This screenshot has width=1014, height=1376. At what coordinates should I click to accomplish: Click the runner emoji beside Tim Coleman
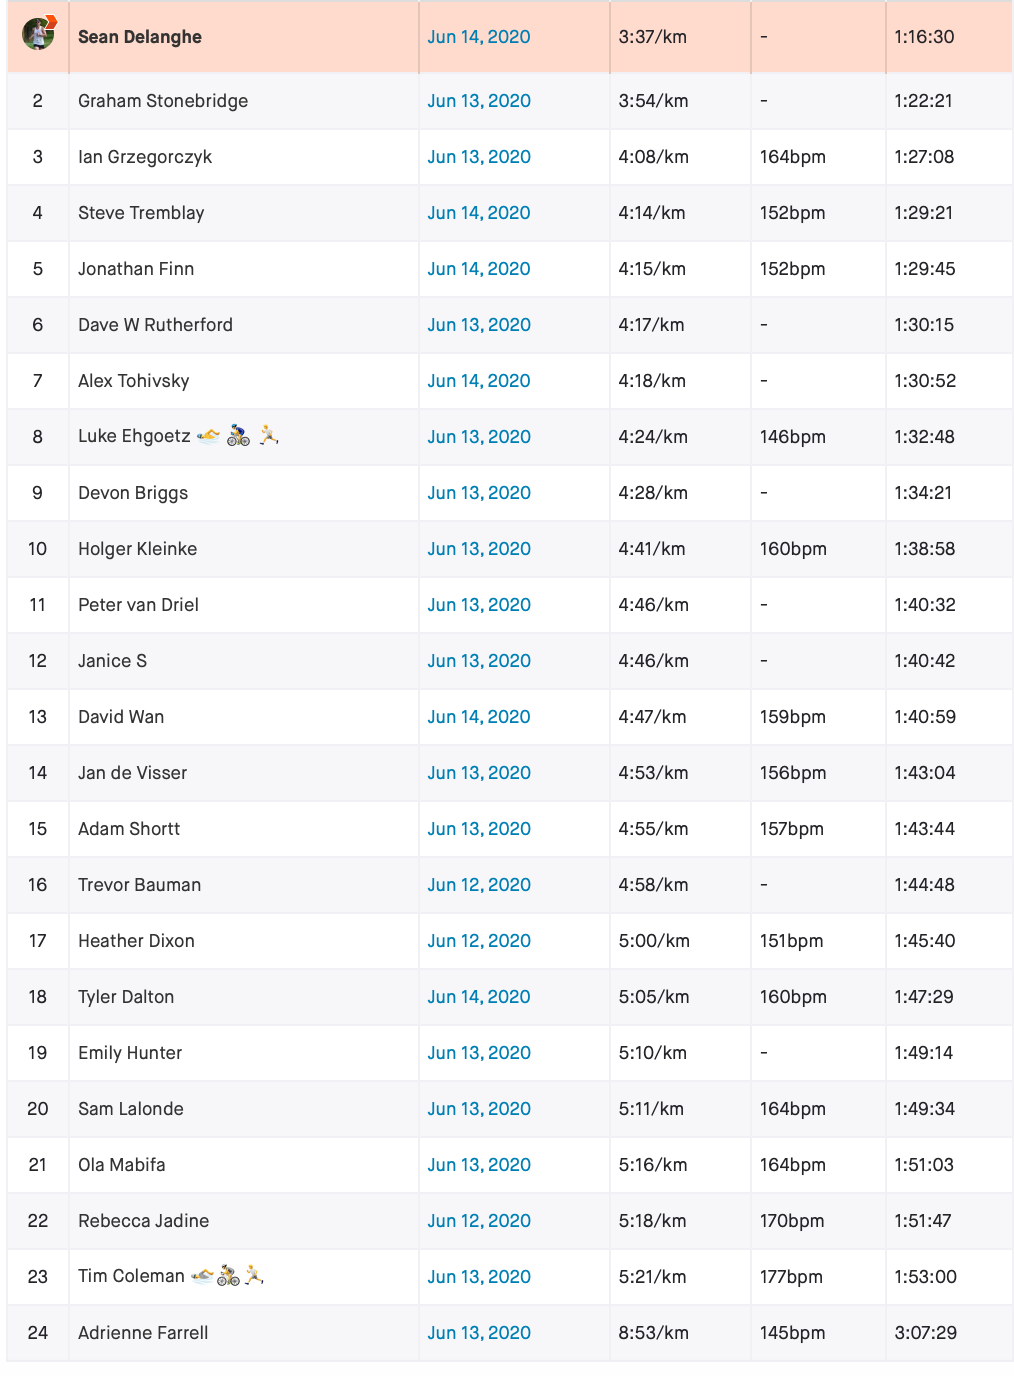pos(254,1275)
